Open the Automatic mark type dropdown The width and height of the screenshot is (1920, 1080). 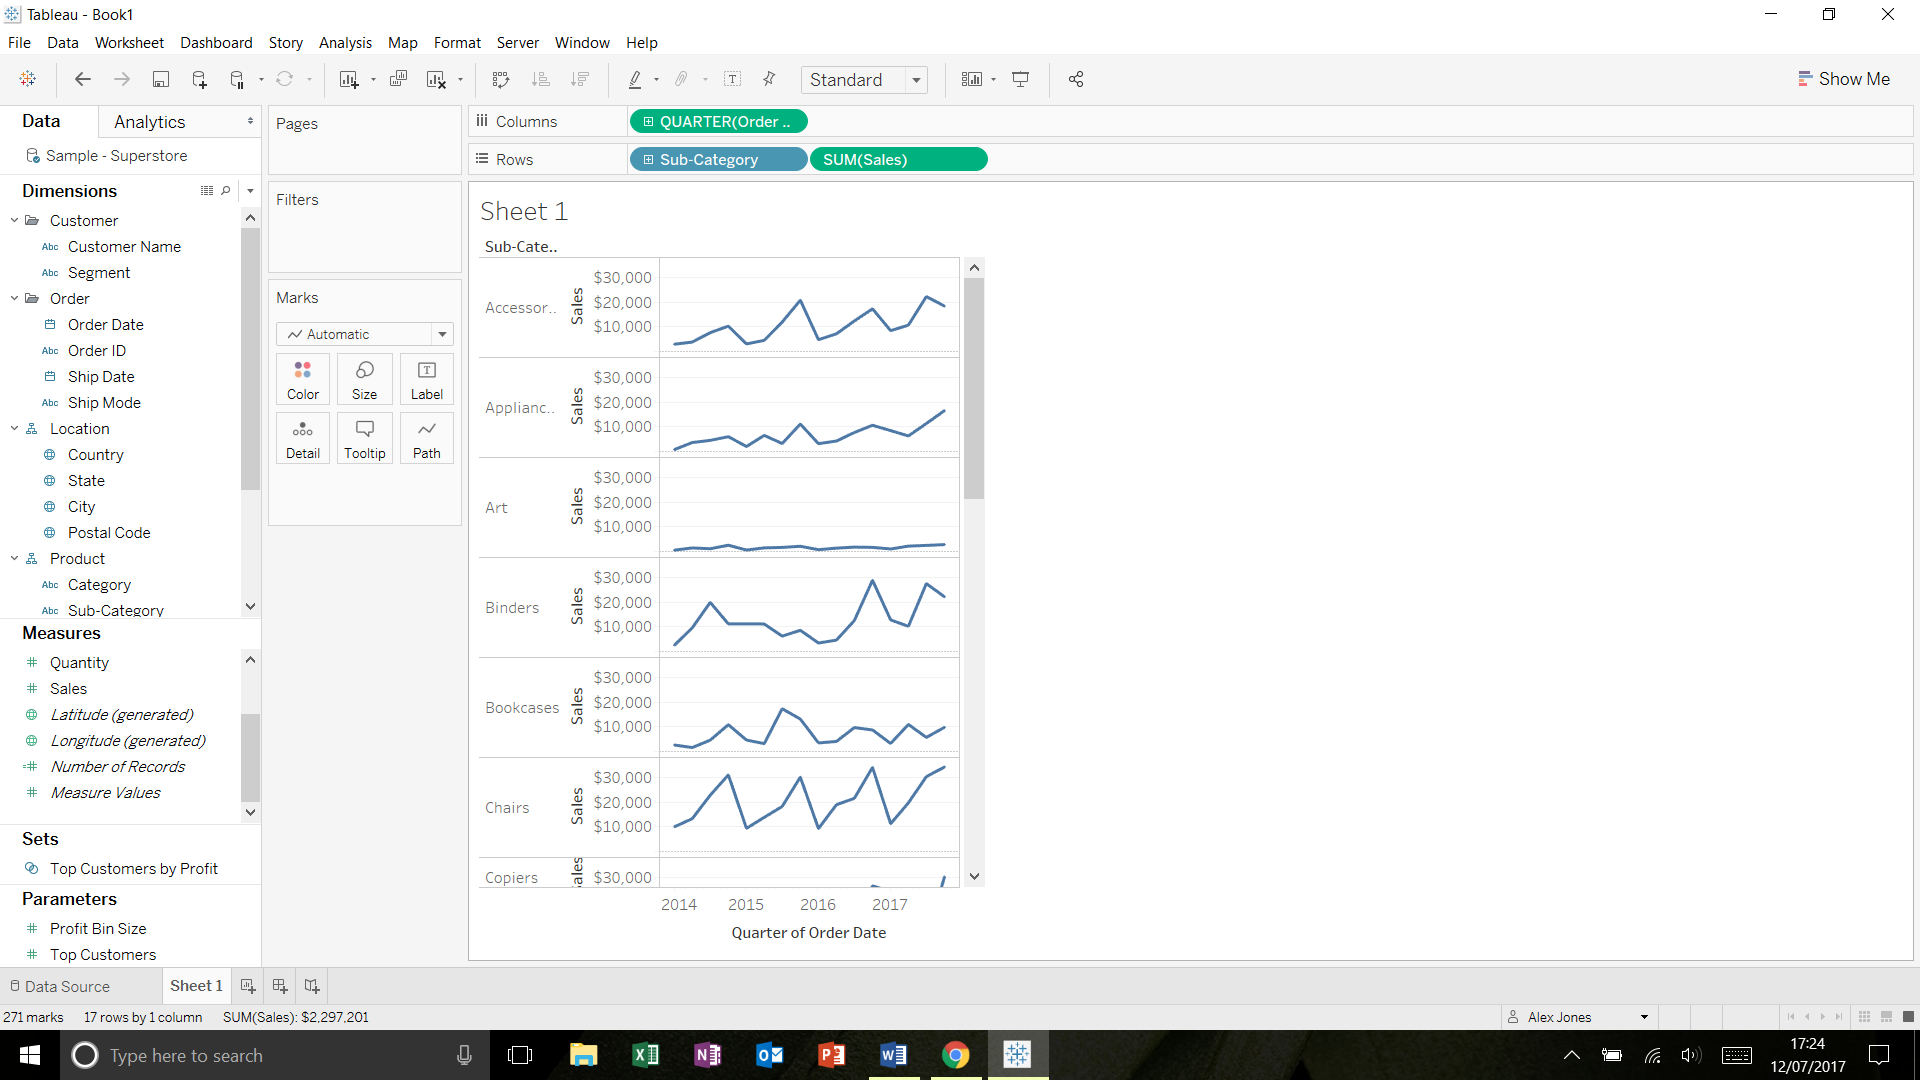tap(442, 334)
